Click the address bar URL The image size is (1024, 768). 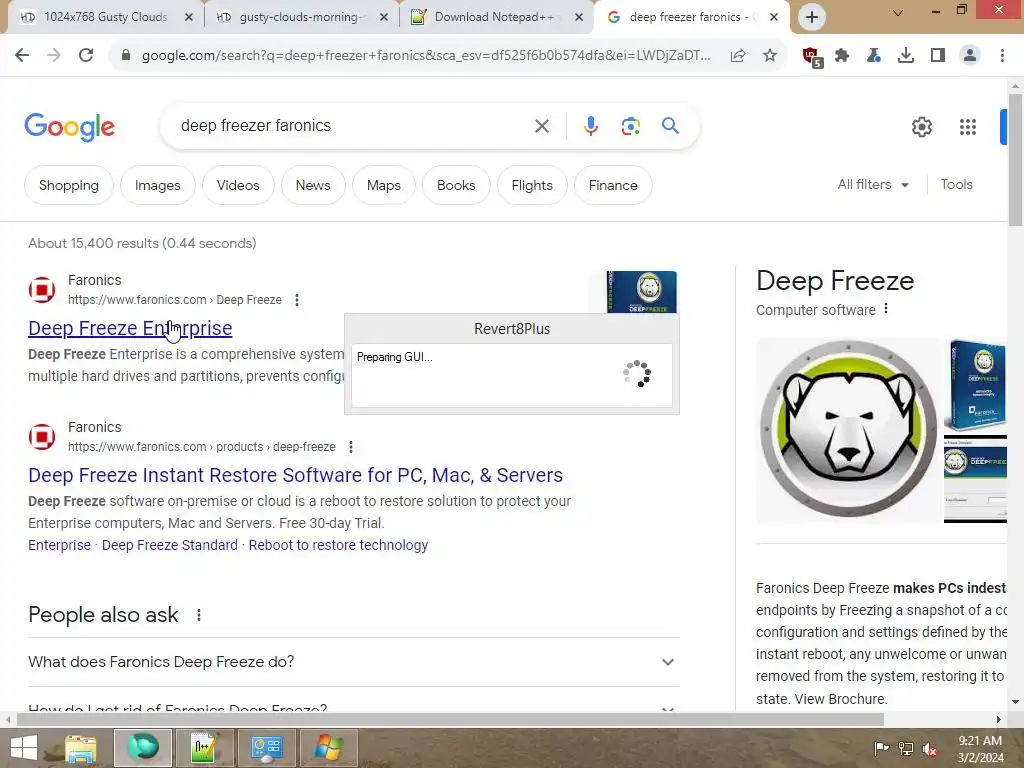coord(426,56)
